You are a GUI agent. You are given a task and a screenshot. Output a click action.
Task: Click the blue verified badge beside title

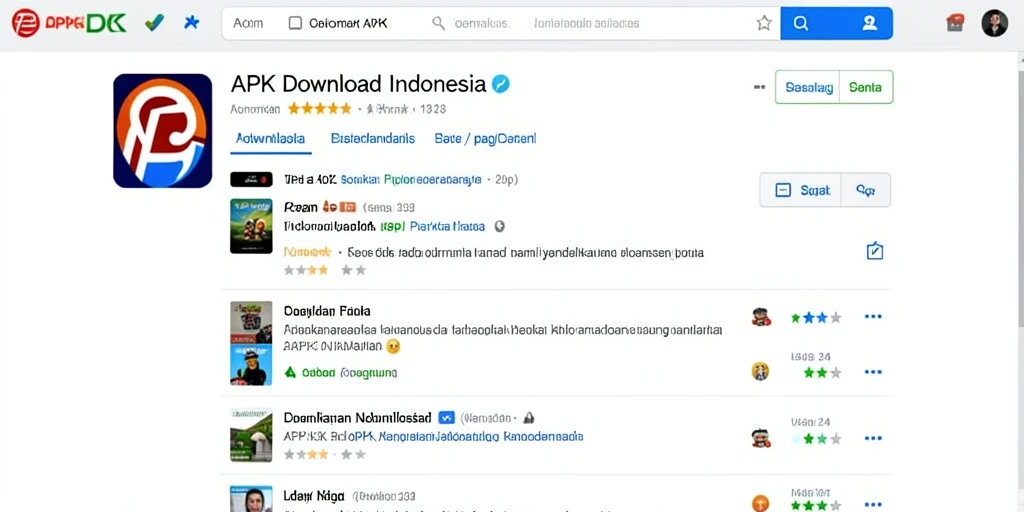[x=500, y=84]
